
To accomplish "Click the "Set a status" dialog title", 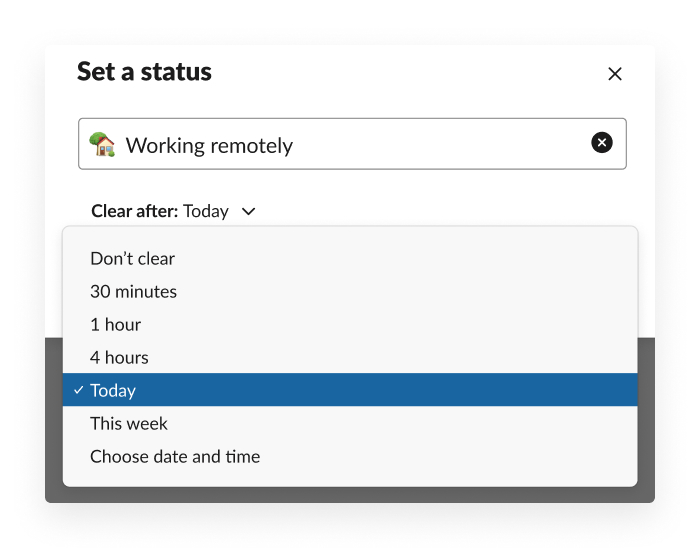I will [144, 72].
